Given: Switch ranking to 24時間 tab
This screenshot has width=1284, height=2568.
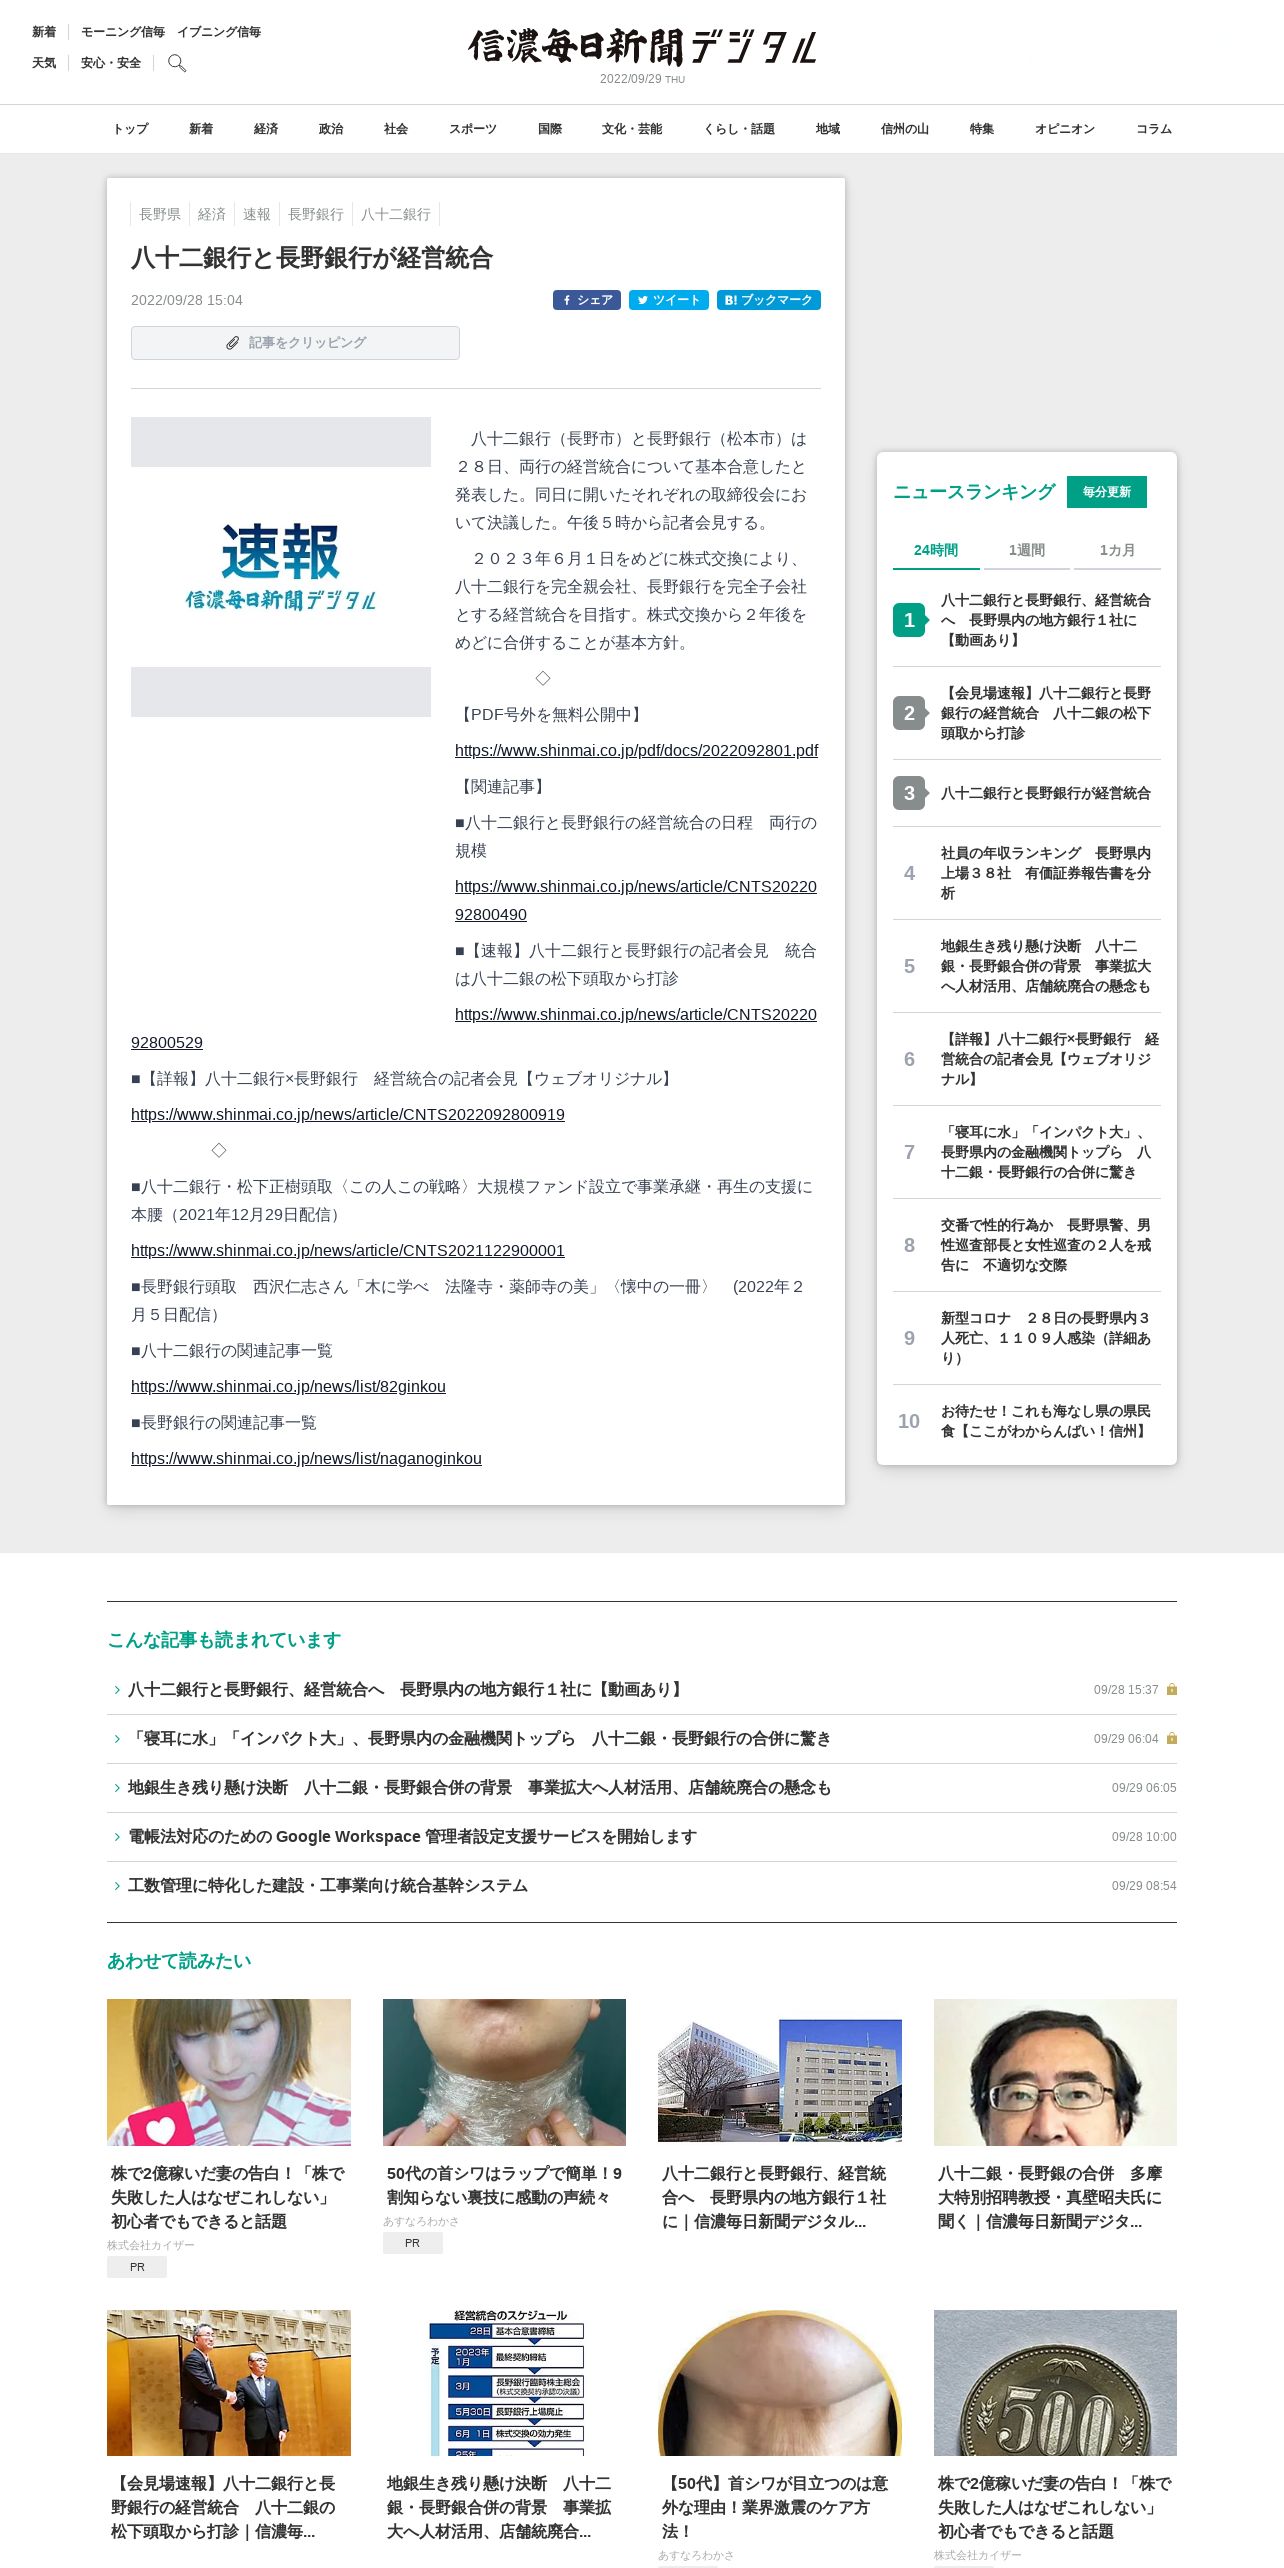Looking at the screenshot, I should point(936,550).
